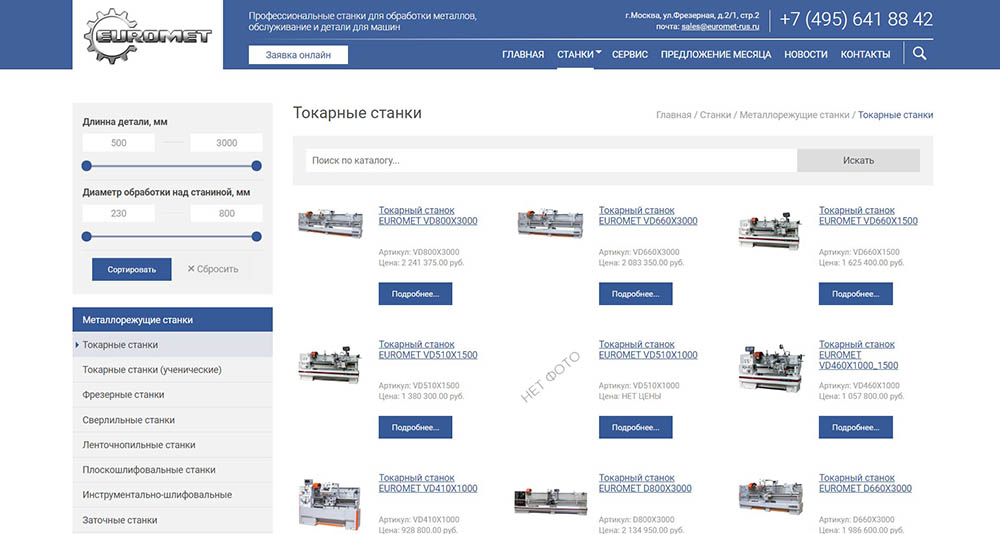Click Металлорежущие станки breadcrumb link

pos(794,115)
